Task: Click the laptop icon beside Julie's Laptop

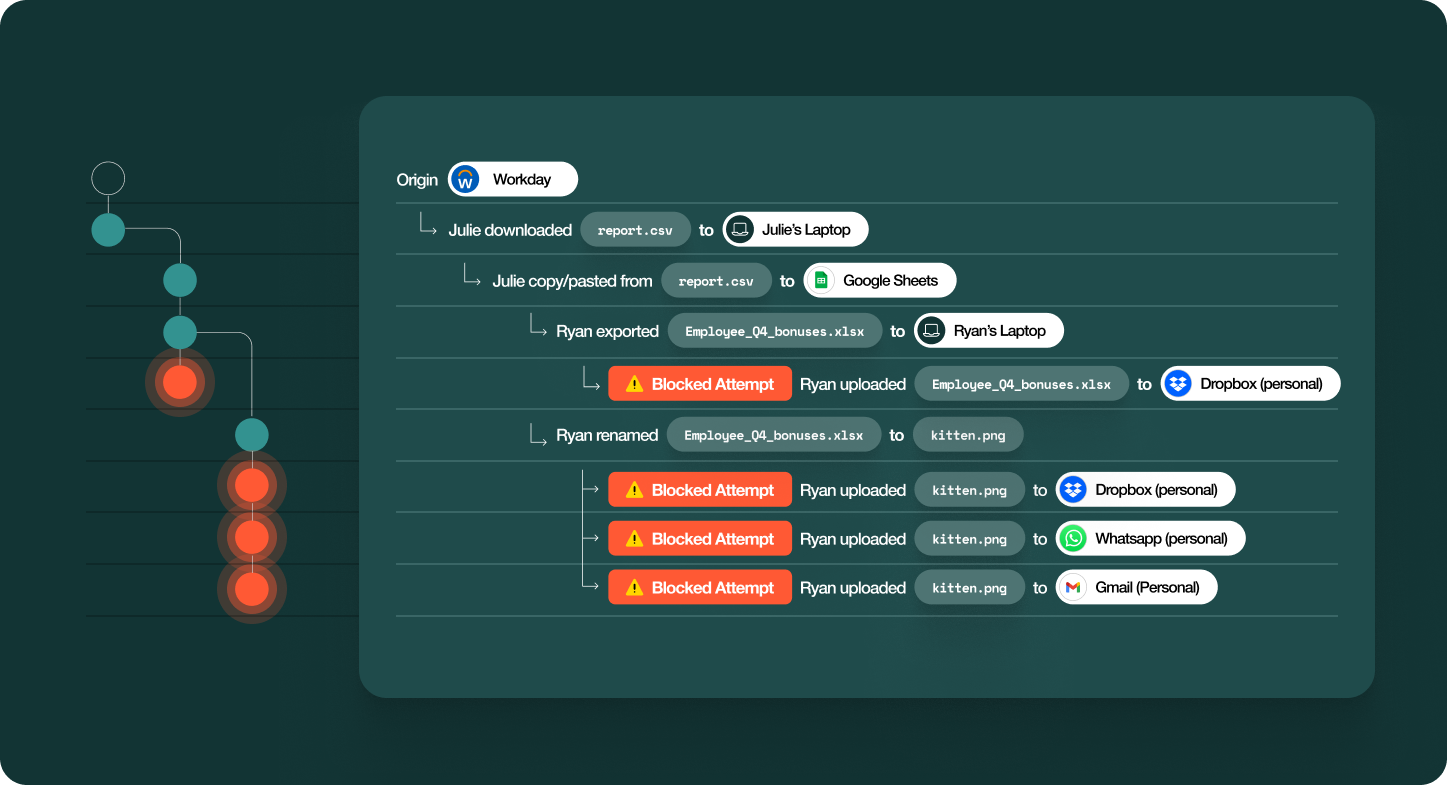Action: pos(740,230)
